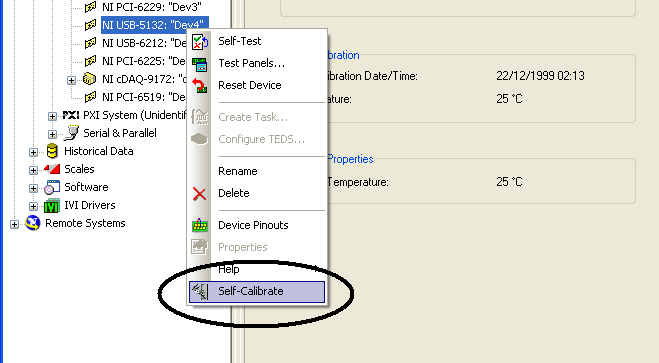
Task: Click the NI cDAQ-9172 chassis icon
Action: (89, 79)
